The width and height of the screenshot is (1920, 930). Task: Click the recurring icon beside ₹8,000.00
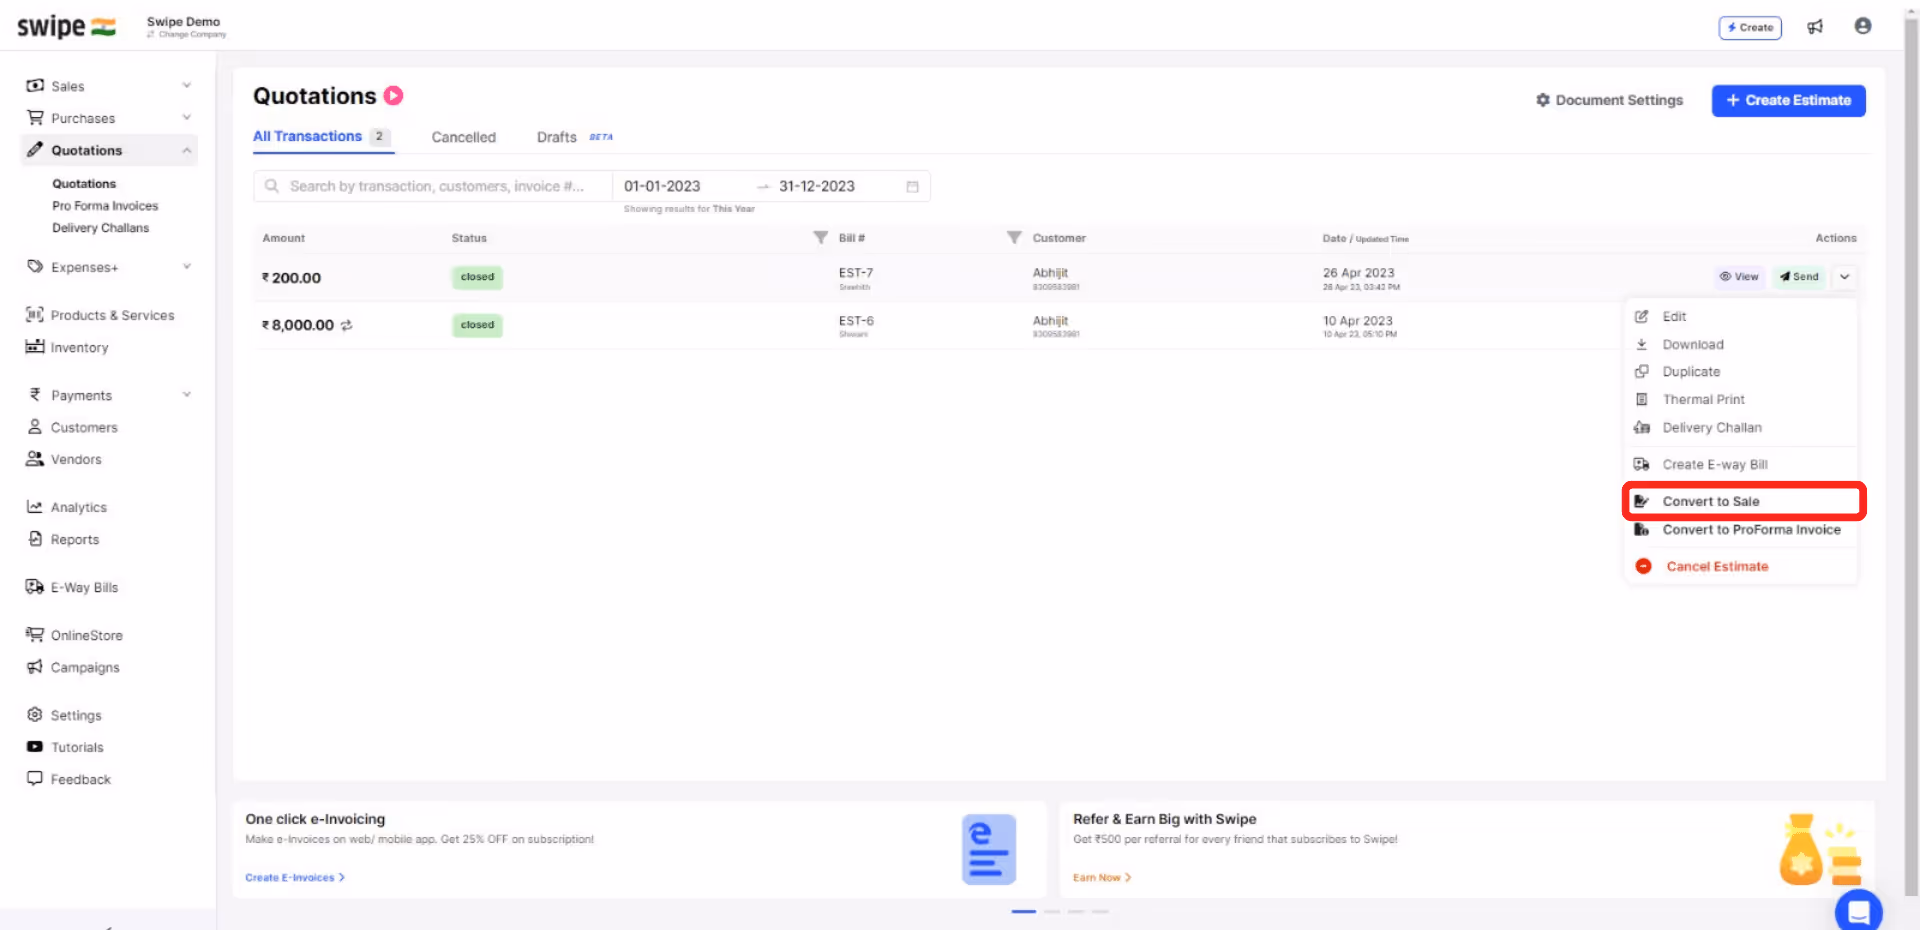[x=347, y=325]
